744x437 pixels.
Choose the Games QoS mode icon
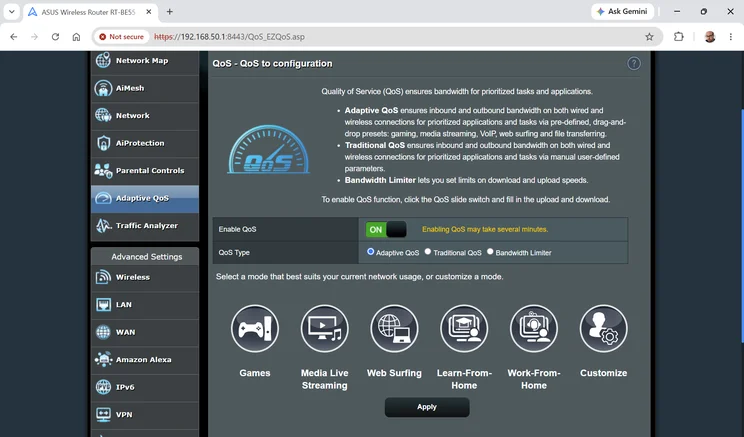tap(255, 328)
